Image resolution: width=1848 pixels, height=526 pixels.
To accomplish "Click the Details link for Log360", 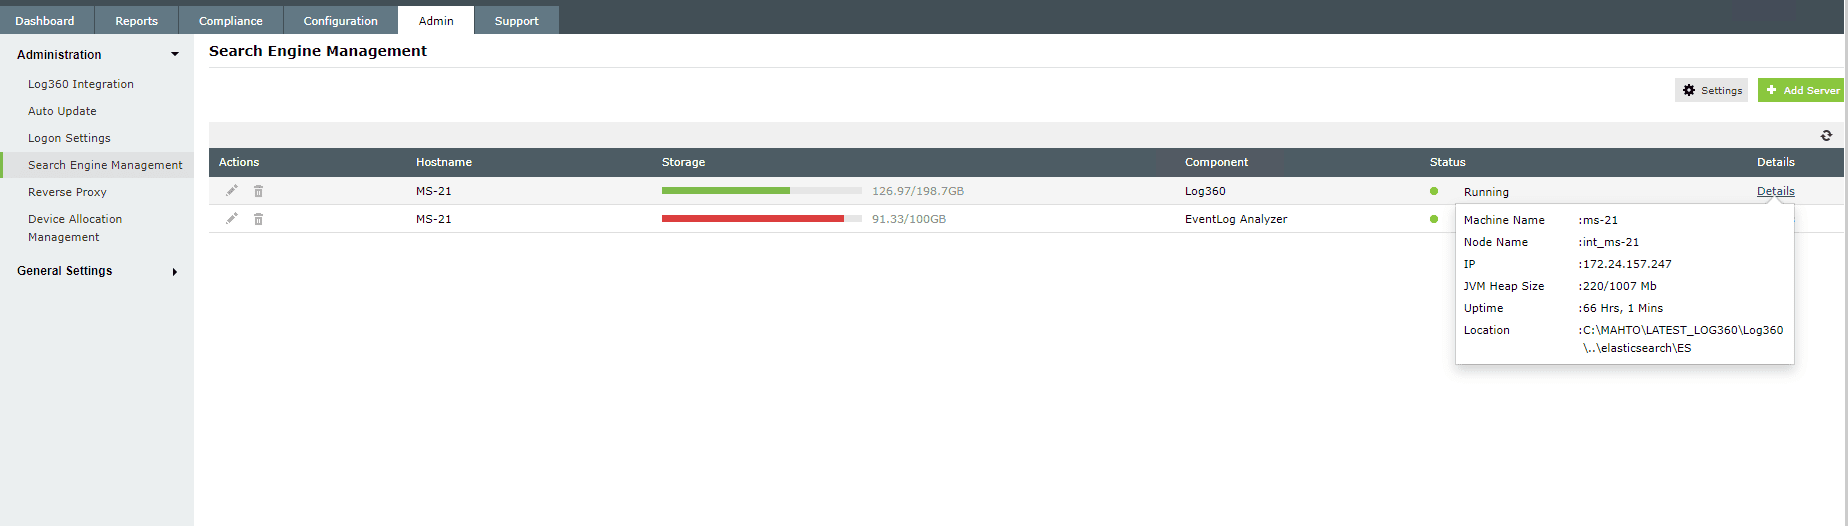I will tap(1776, 191).
